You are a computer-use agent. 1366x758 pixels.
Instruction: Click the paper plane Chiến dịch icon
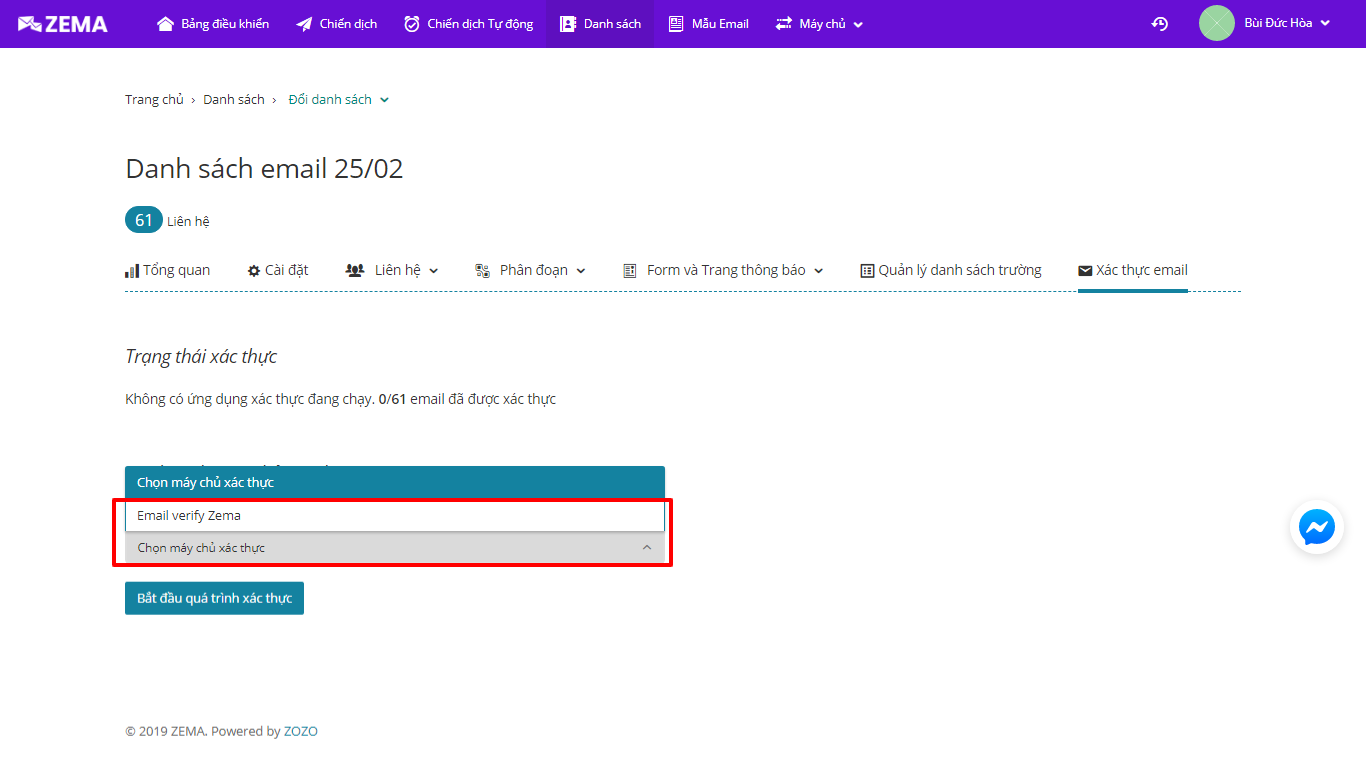coord(305,23)
